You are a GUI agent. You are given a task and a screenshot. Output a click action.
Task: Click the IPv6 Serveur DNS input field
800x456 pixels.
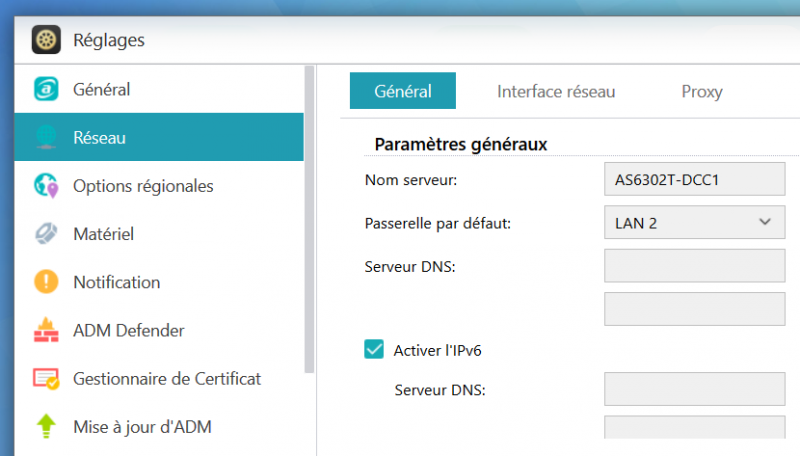click(x=695, y=389)
